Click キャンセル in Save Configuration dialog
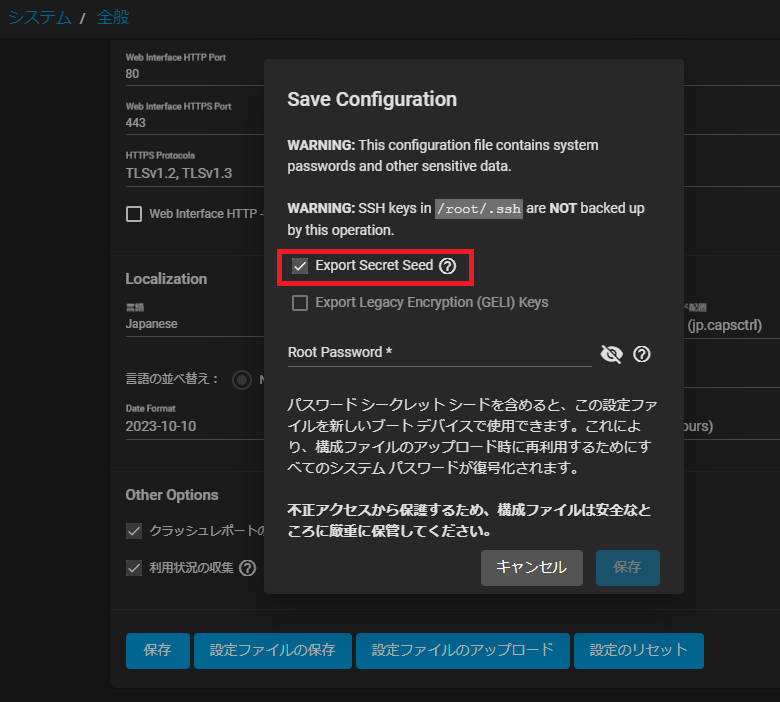Screen dimensions: 780x702 pos(531,567)
